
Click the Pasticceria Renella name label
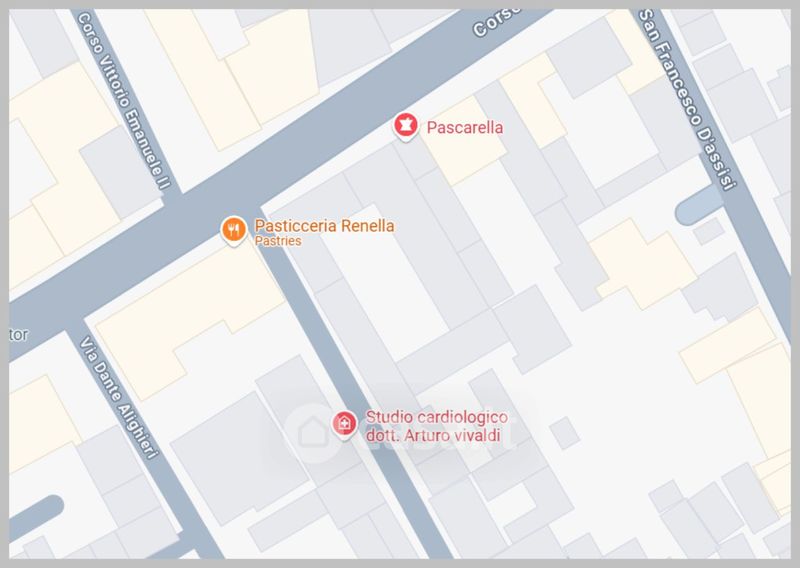click(324, 226)
